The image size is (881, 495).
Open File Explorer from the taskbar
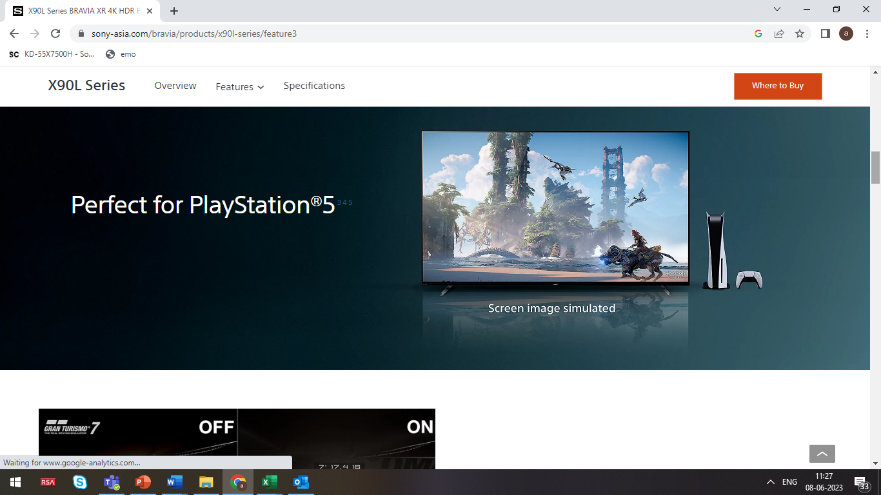(x=206, y=482)
